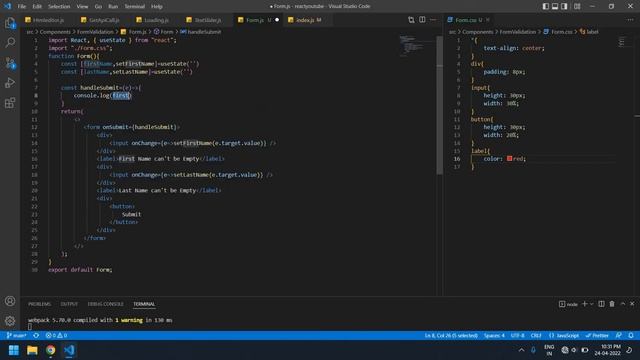The height and width of the screenshot is (360, 640).
Task: Open the errors and warnings count in status bar
Action: pyautogui.click(x=56, y=335)
